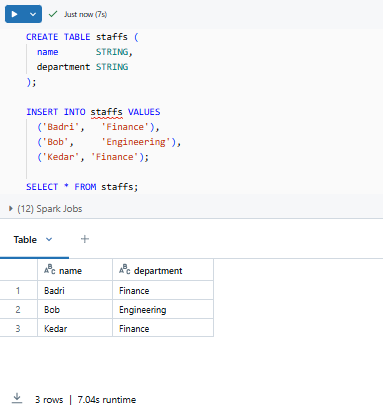Click the department column header
383x410 pixels.
pos(163,270)
